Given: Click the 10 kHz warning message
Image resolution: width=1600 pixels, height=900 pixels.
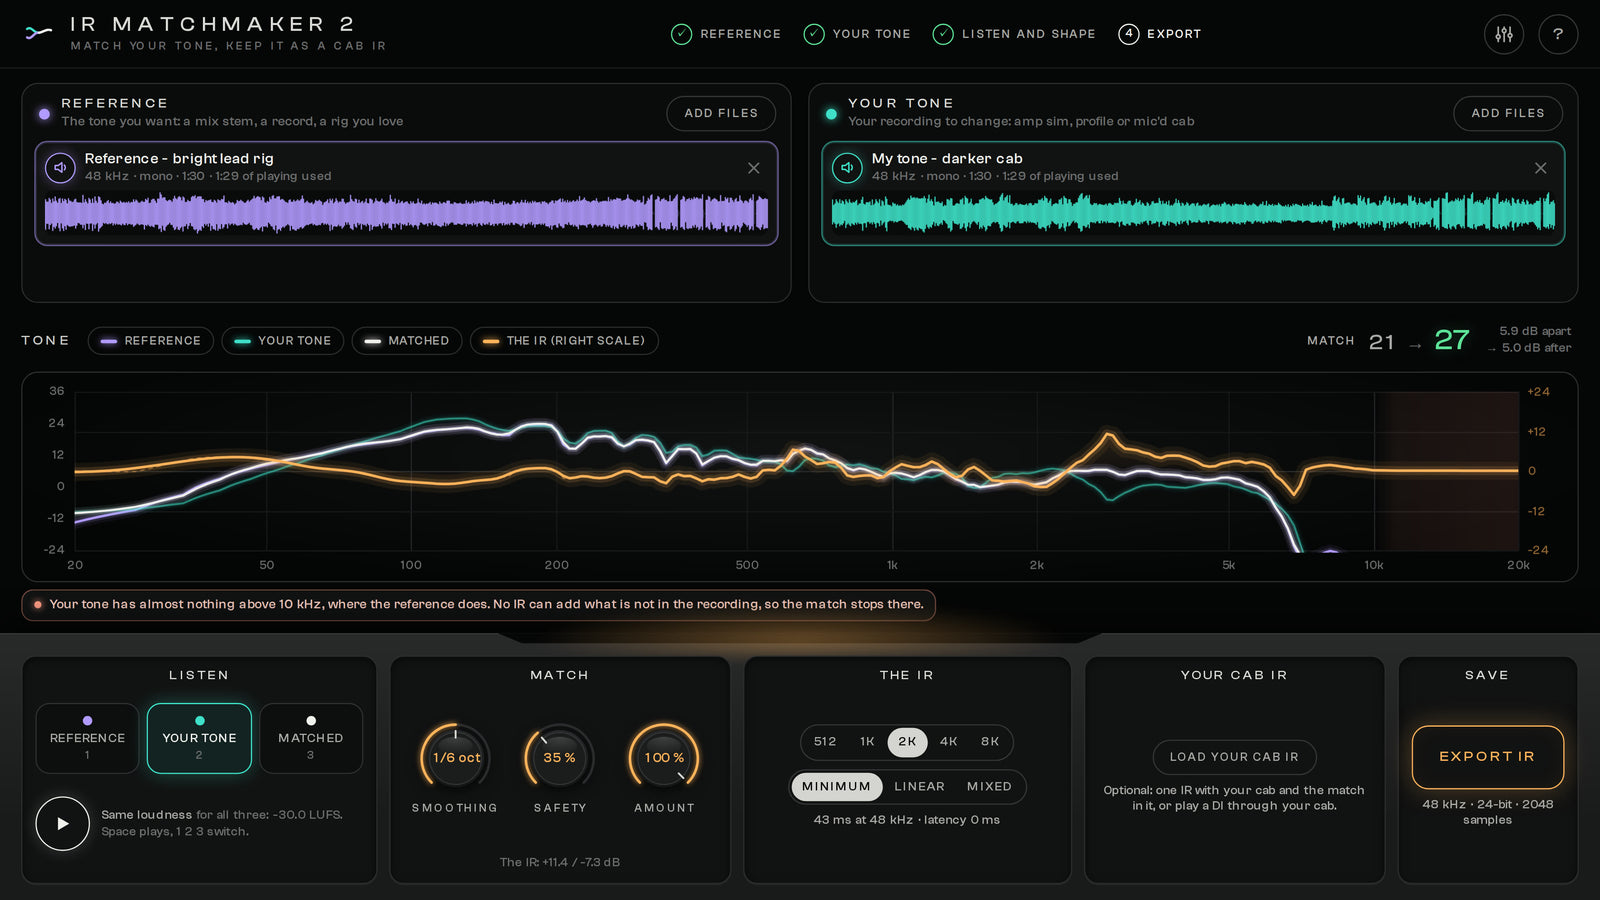Looking at the screenshot, I should [x=478, y=605].
